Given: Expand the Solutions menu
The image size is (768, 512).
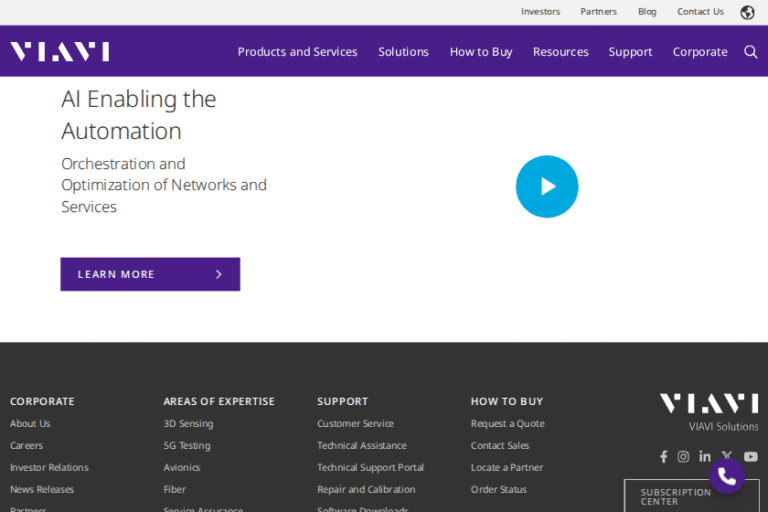Looking at the screenshot, I should 403,52.
